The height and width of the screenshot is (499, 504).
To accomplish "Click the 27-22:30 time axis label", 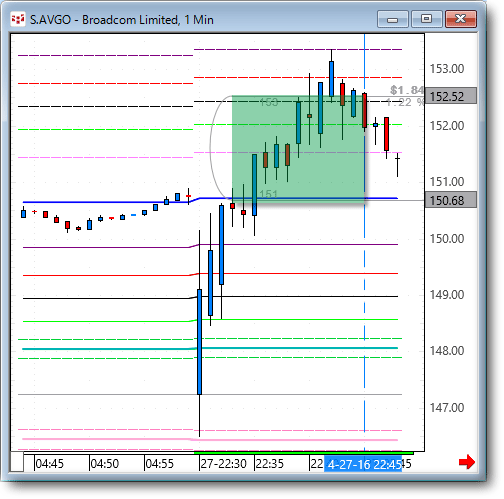I will coord(224,464).
